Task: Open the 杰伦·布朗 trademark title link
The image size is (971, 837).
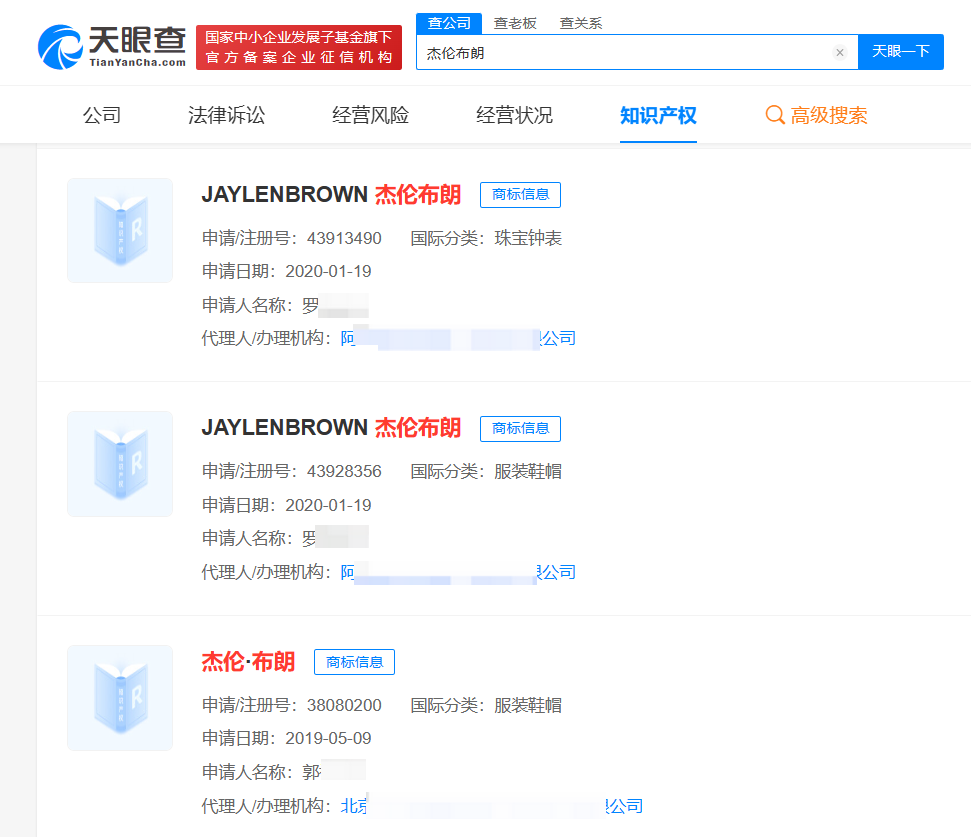Action: (x=248, y=662)
